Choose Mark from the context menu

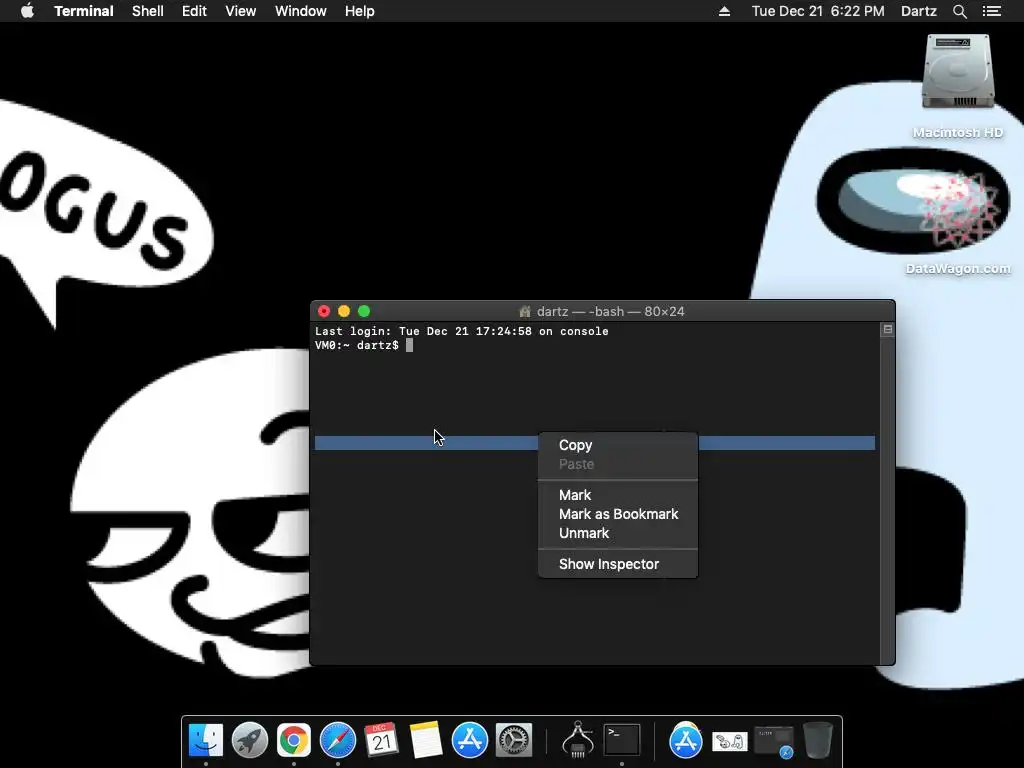point(618,495)
